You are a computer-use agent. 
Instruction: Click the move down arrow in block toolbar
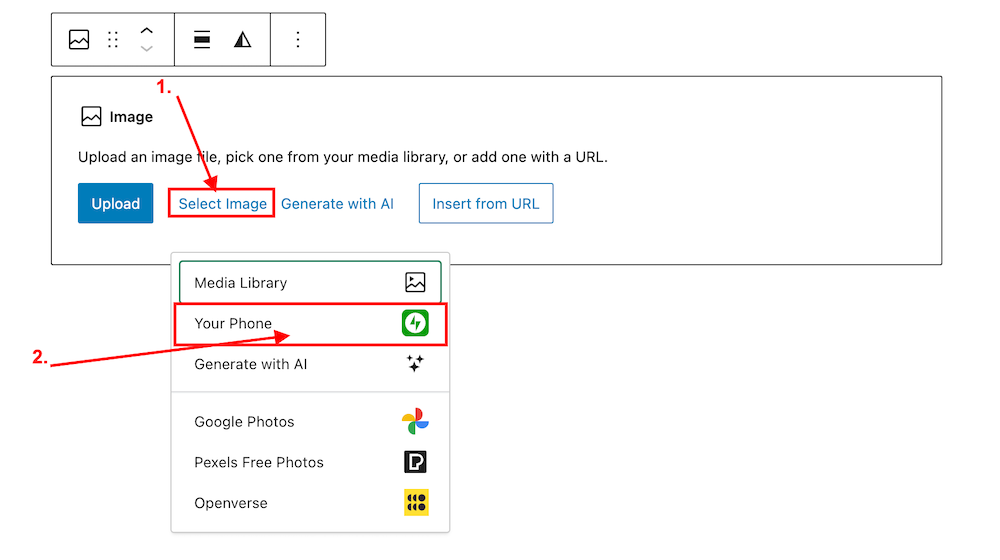point(147,48)
